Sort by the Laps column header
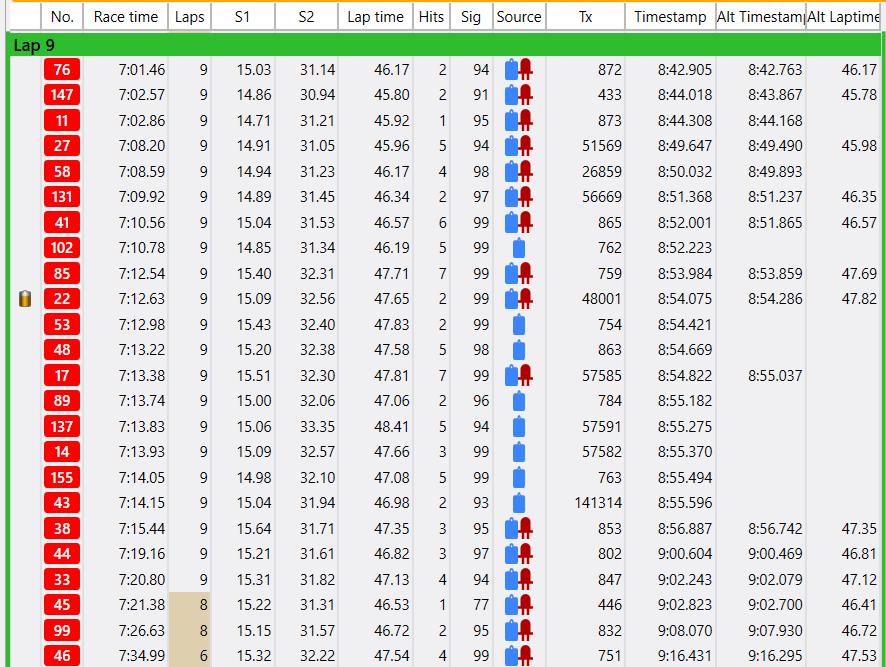 (x=189, y=17)
